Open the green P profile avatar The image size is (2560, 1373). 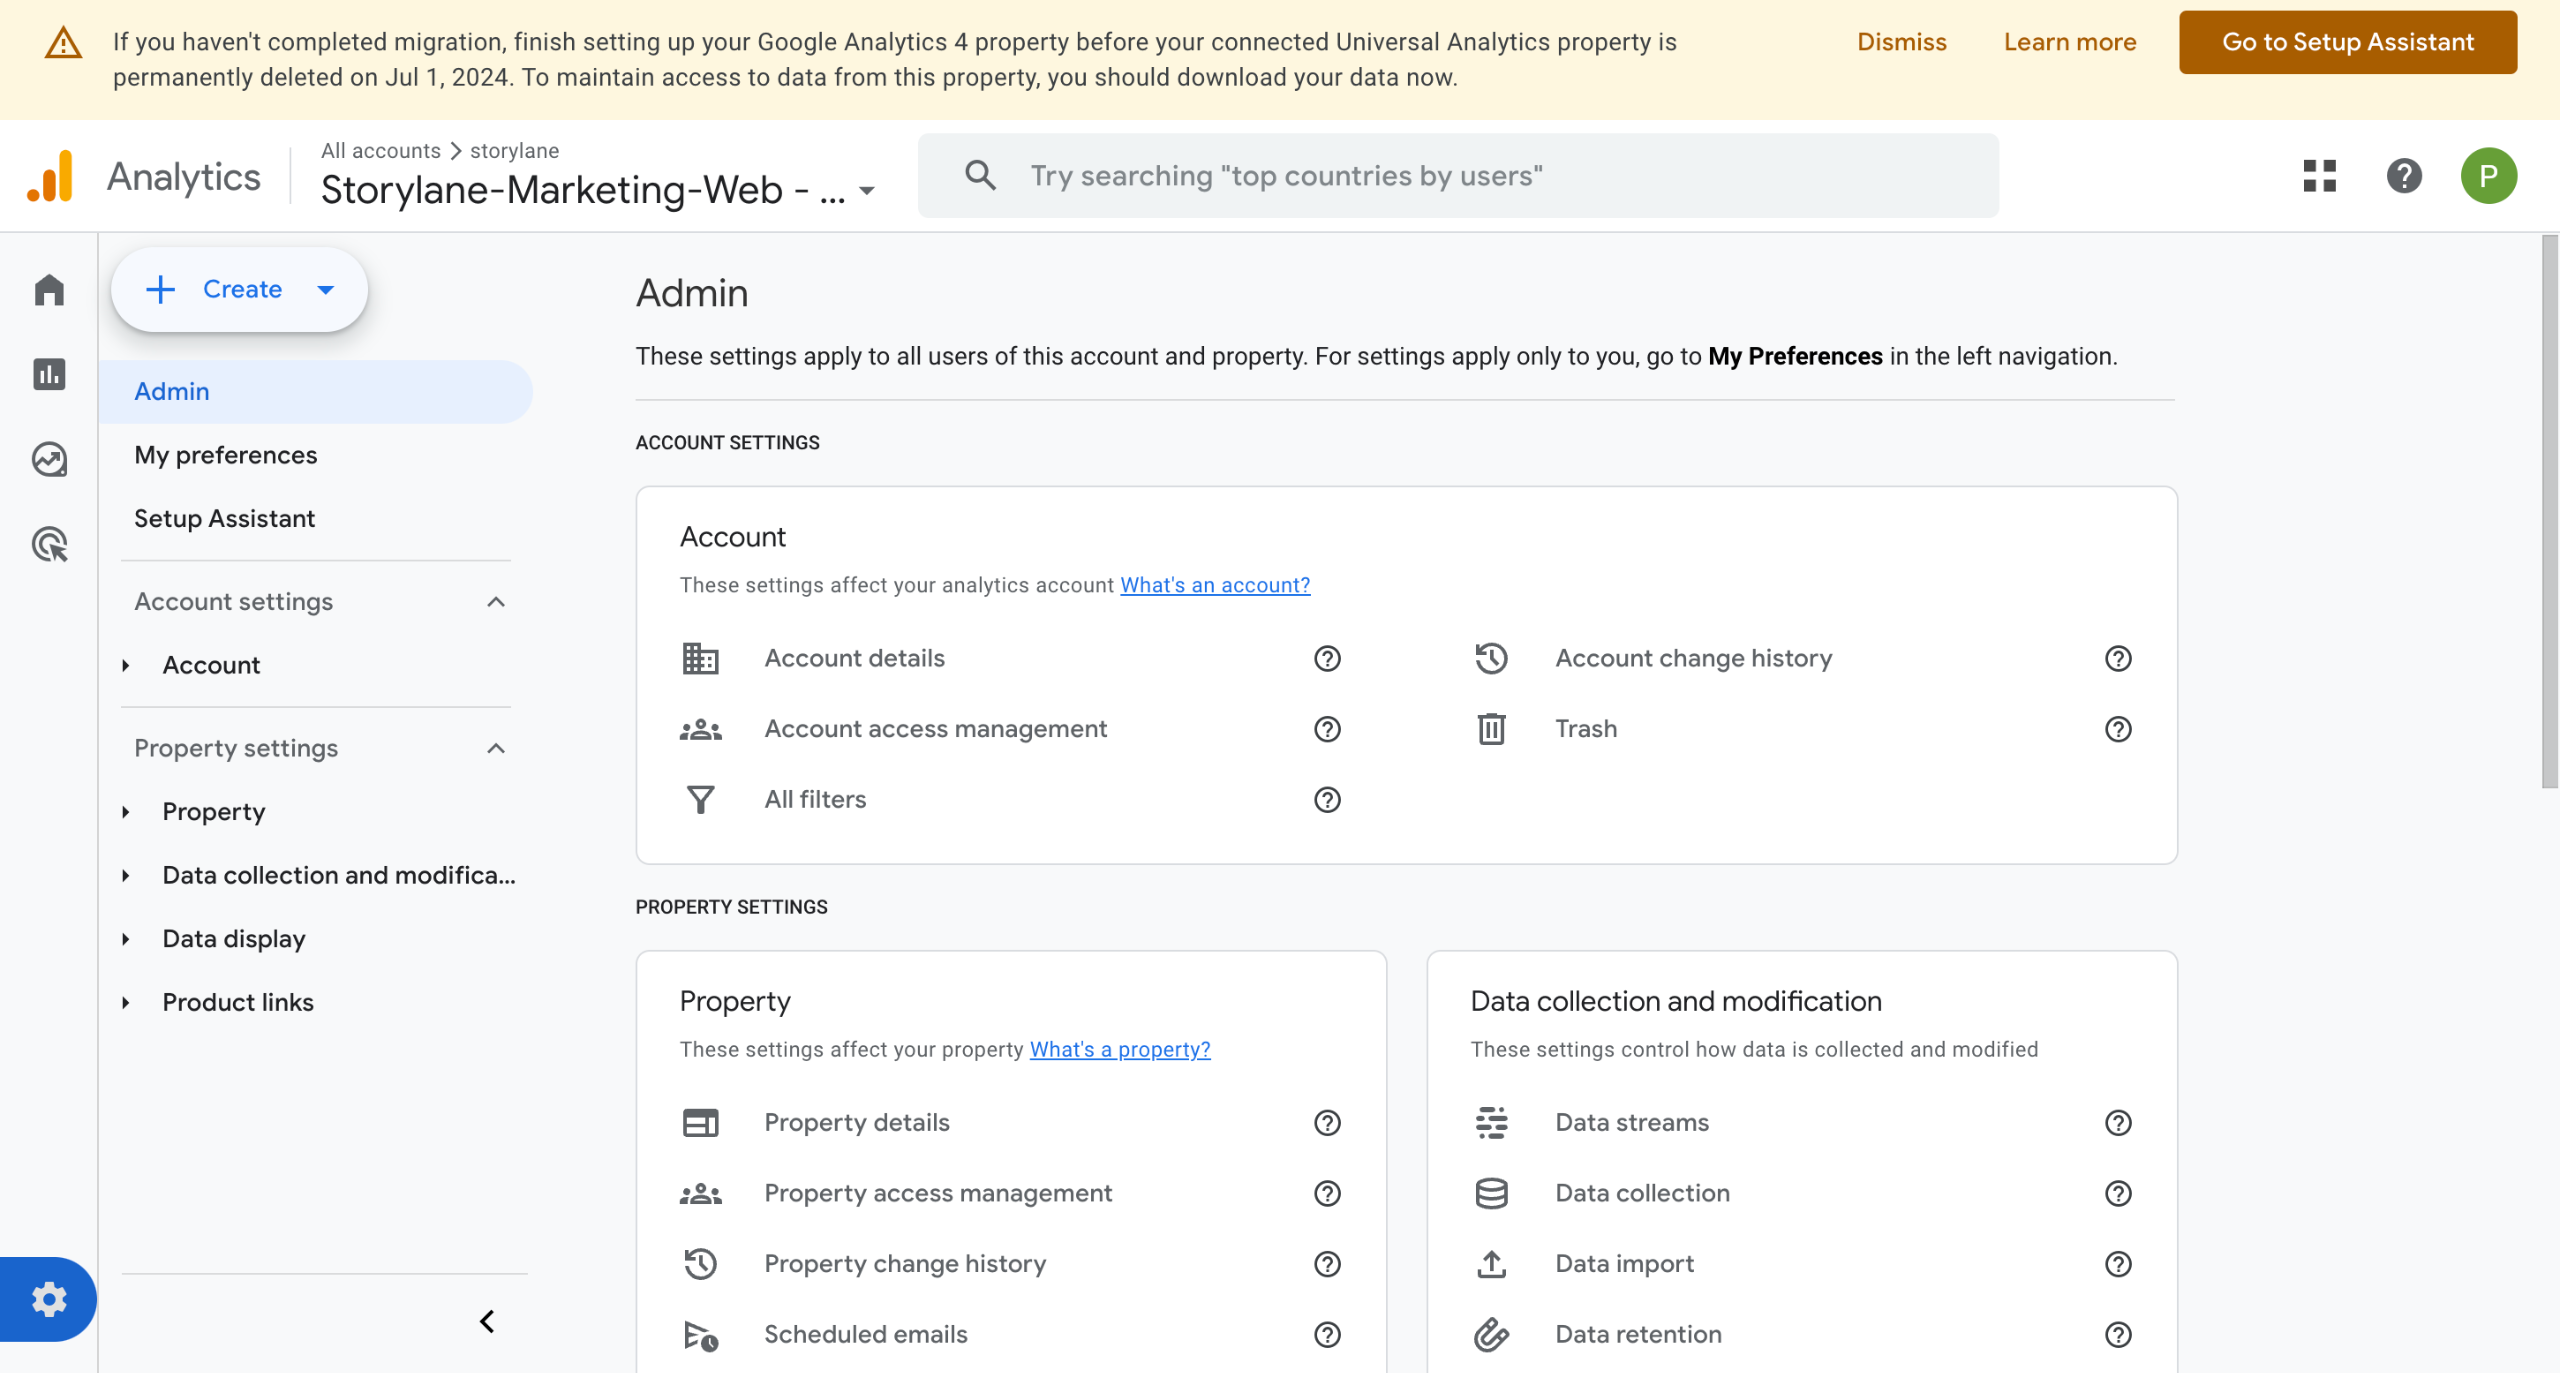click(2488, 176)
